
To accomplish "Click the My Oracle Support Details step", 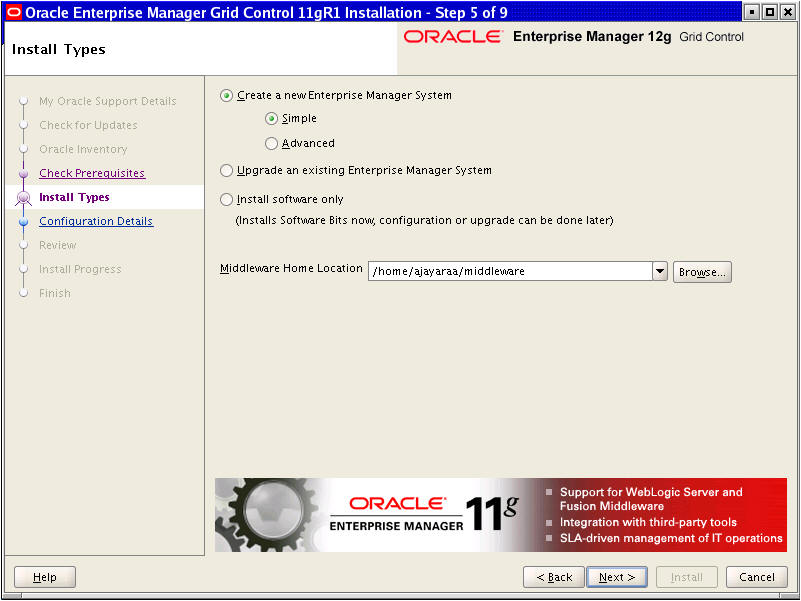I will [108, 101].
